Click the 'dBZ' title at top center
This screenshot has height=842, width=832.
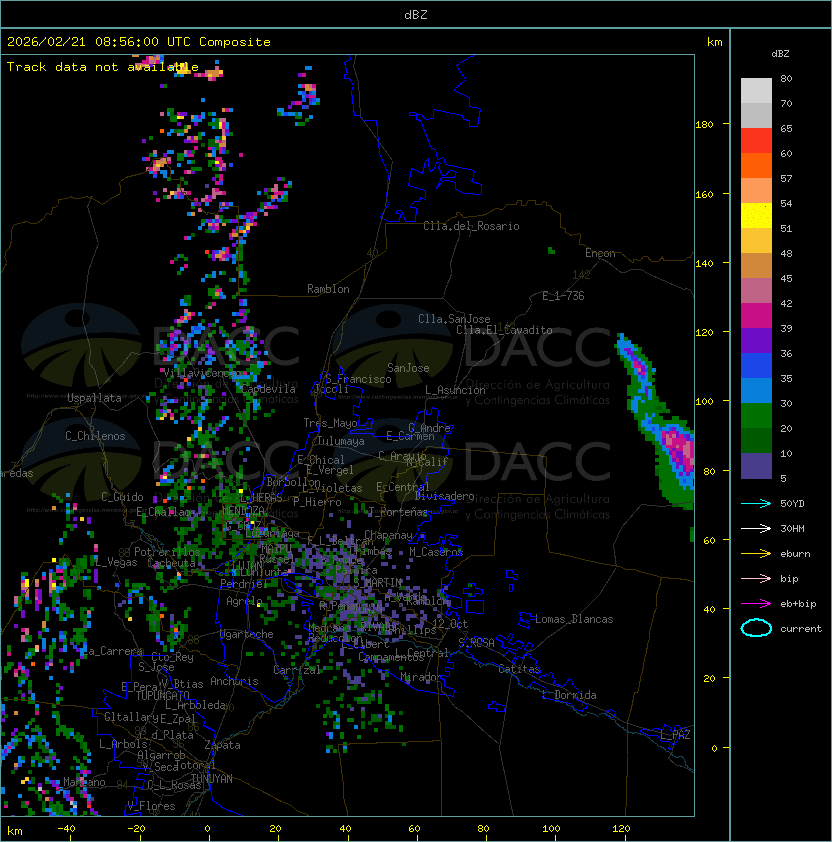pyautogui.click(x=416, y=15)
